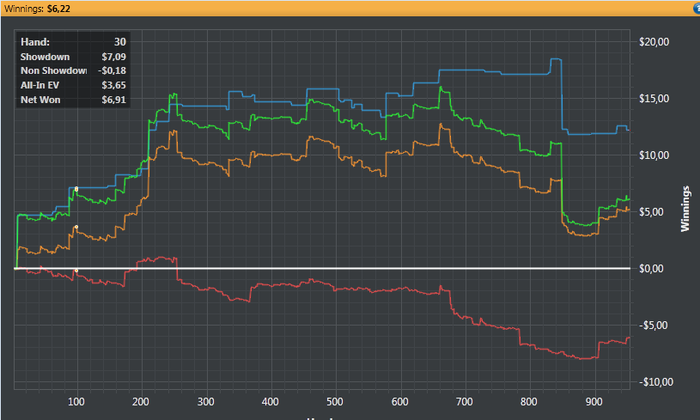
Task: Click the 800 x-axis tick label
Action: tap(529, 402)
